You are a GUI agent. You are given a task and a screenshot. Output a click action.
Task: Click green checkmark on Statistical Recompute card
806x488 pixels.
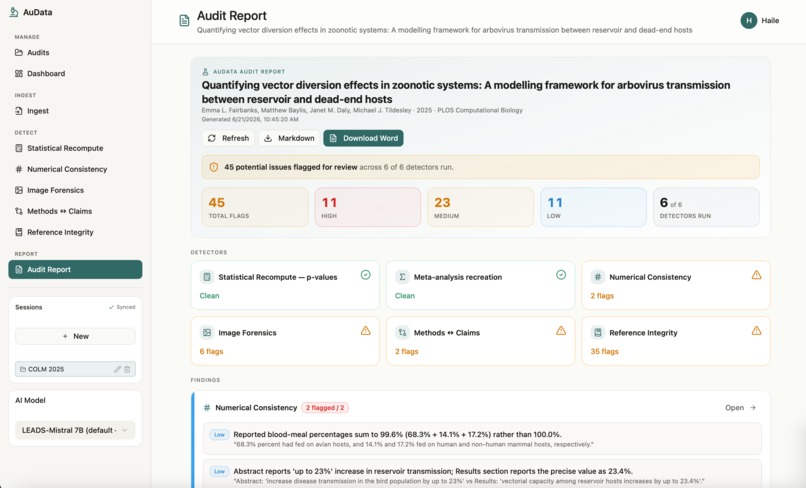pyautogui.click(x=365, y=275)
